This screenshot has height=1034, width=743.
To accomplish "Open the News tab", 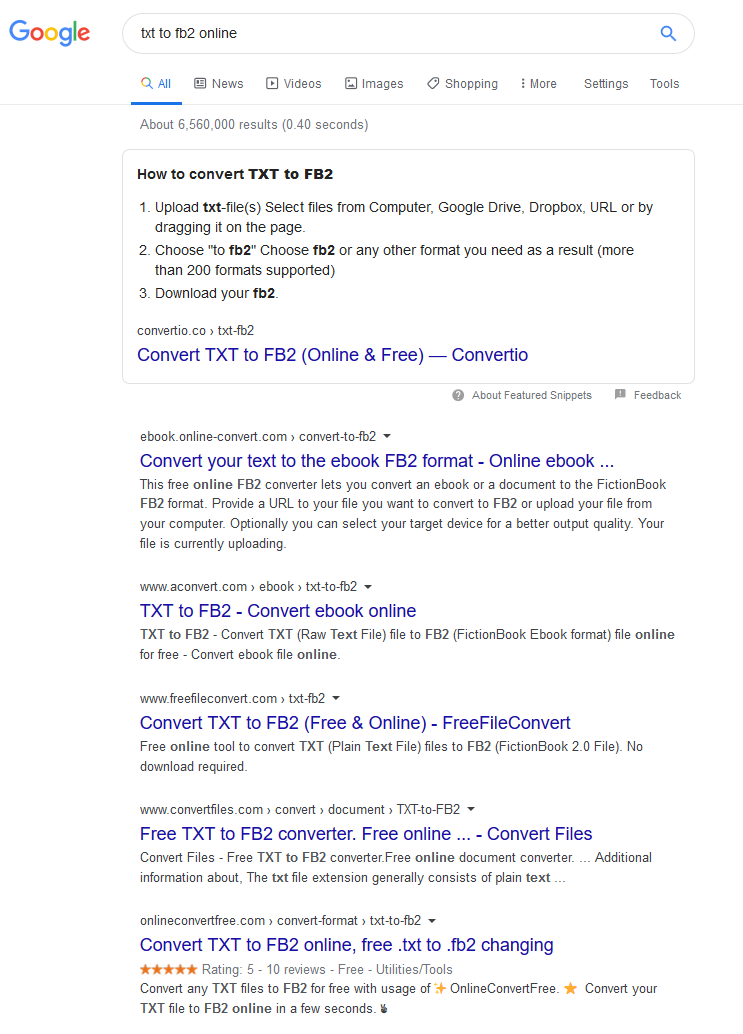I will (218, 84).
